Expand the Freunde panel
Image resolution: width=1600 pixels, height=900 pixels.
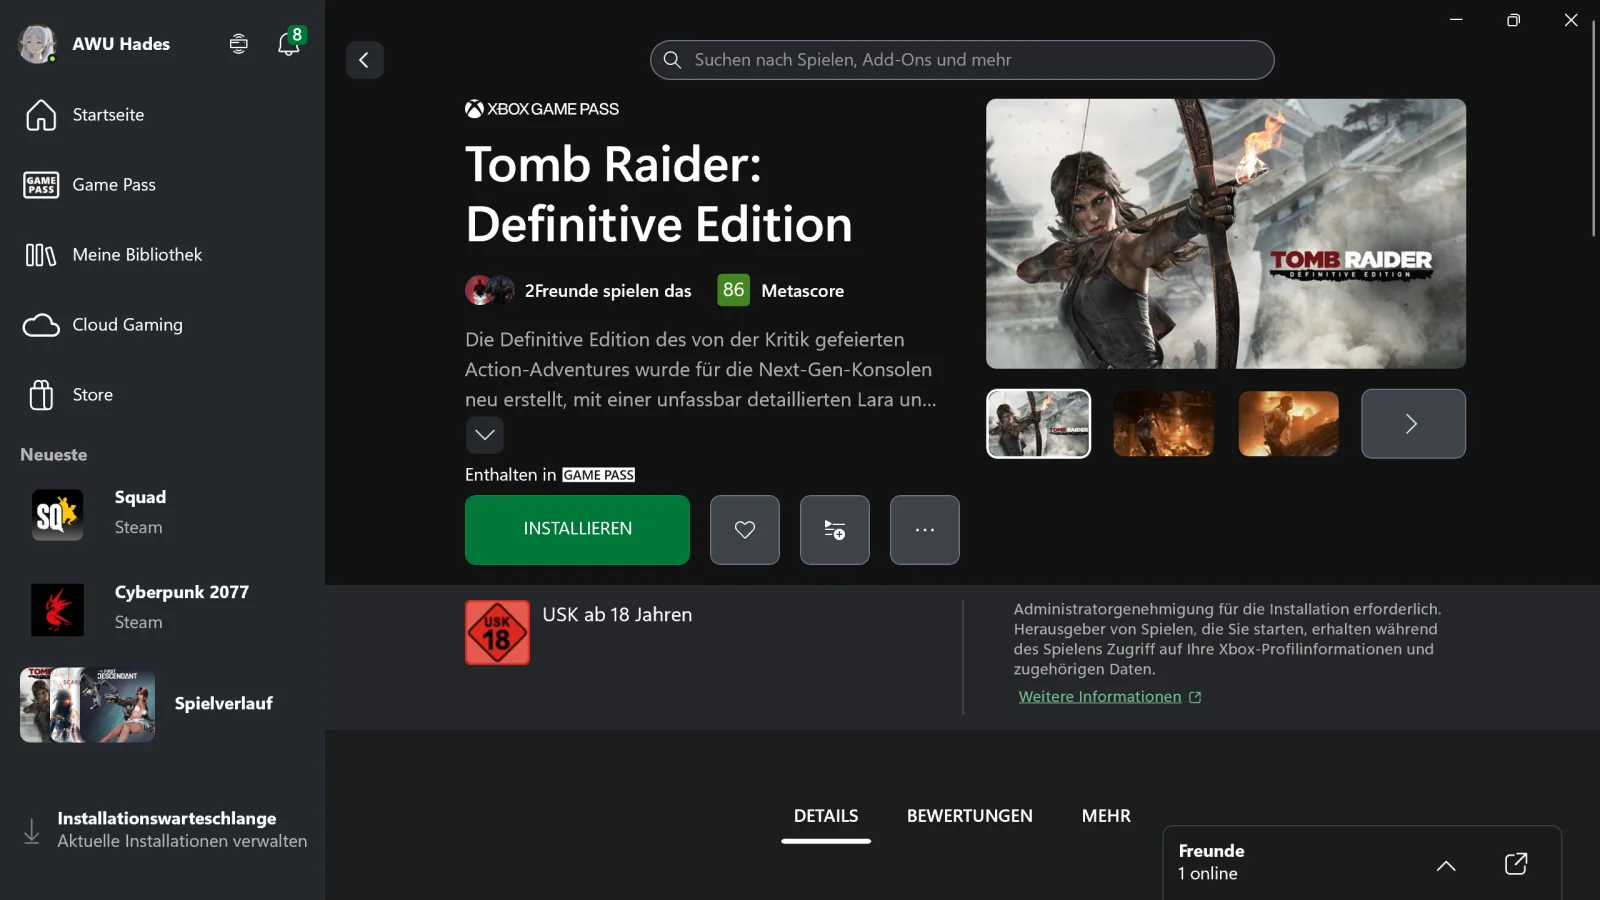pos(1446,865)
